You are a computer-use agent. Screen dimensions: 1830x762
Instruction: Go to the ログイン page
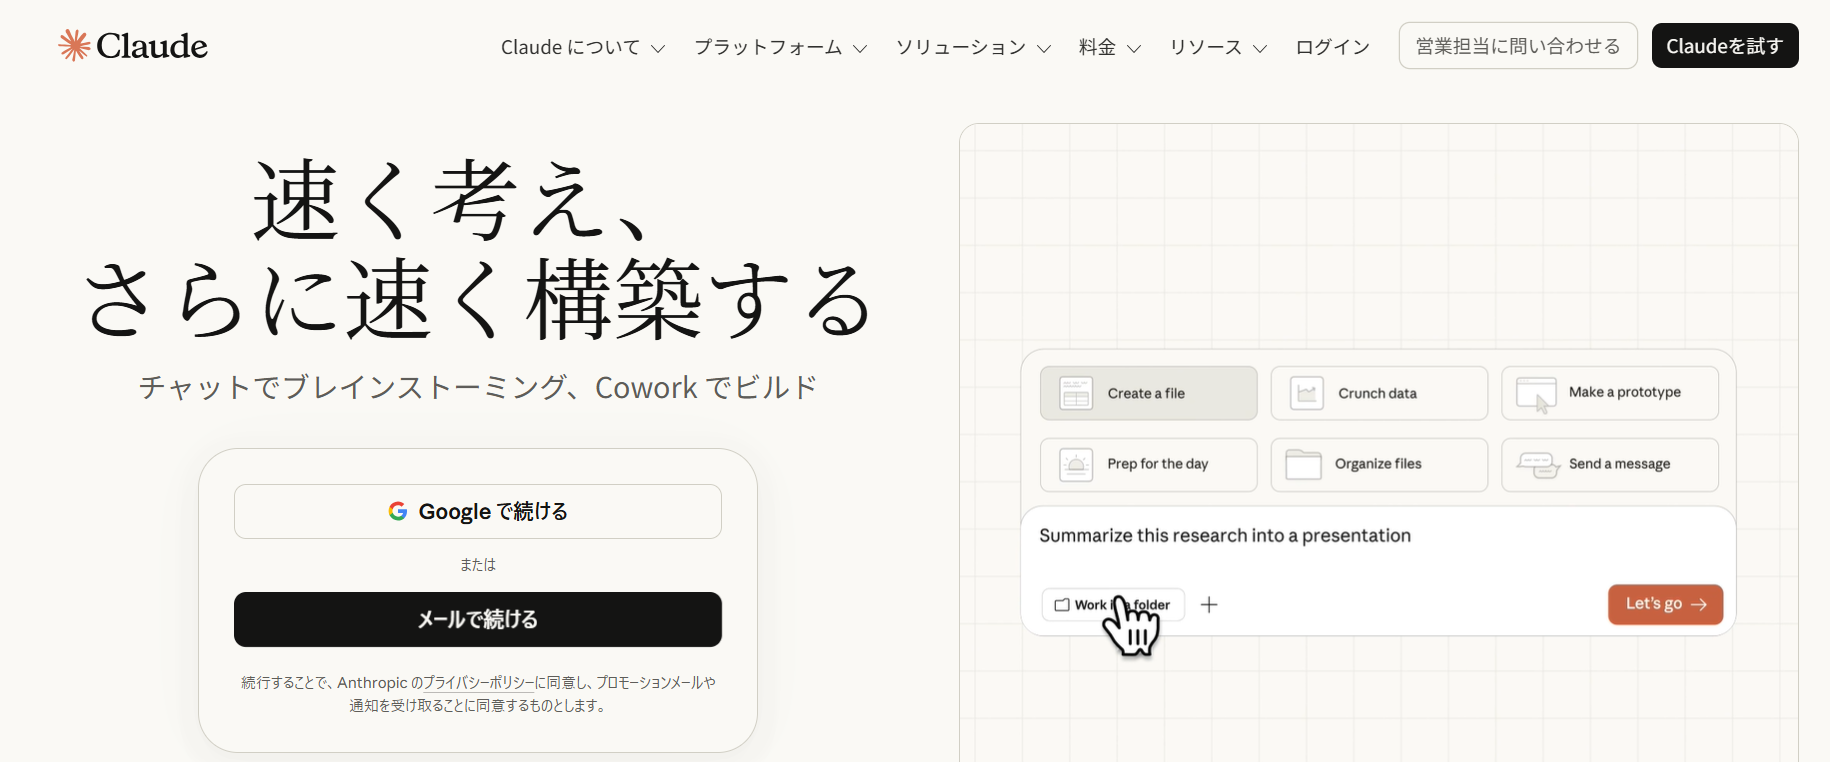click(1333, 47)
